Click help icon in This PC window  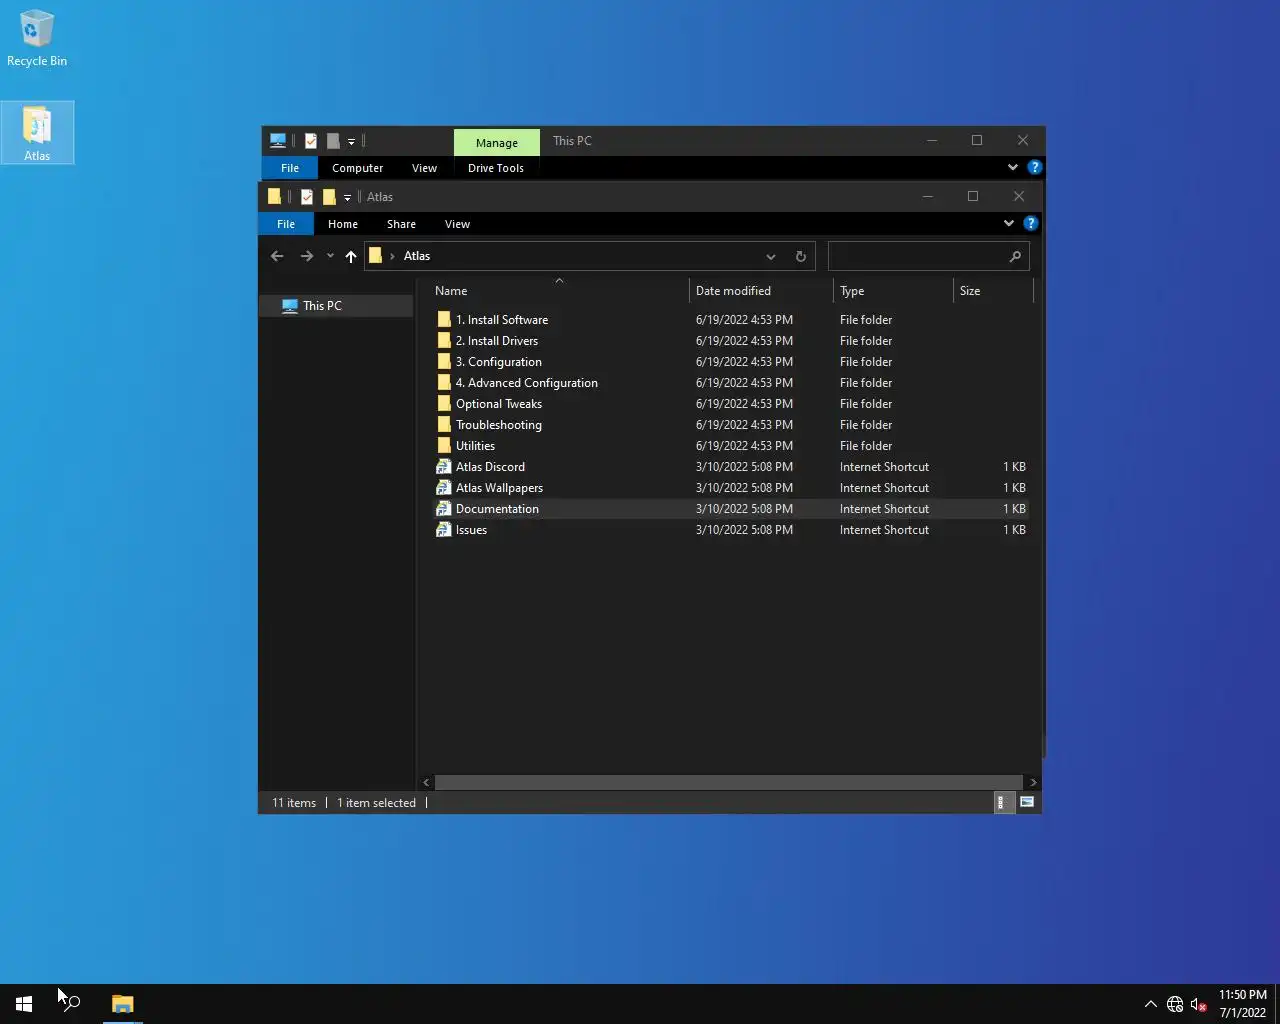(x=1035, y=167)
